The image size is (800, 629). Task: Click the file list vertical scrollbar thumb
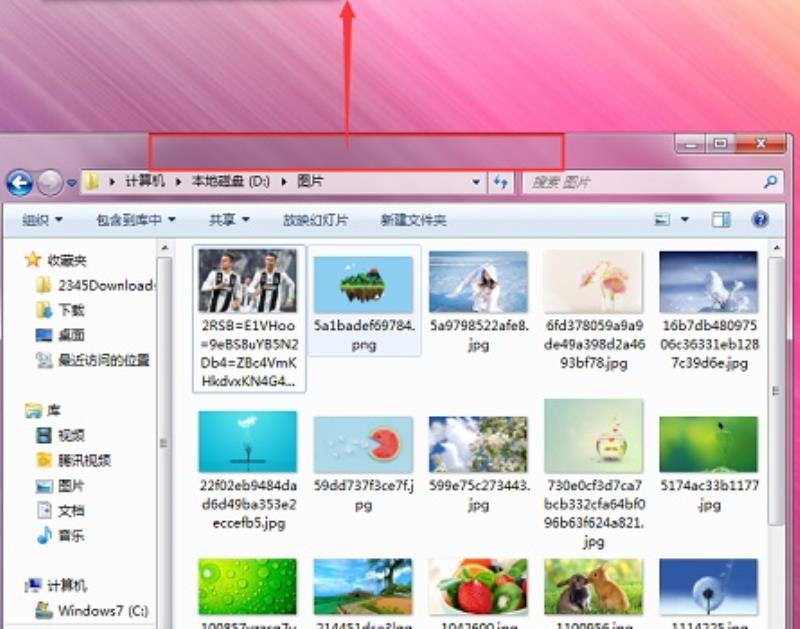(x=776, y=391)
